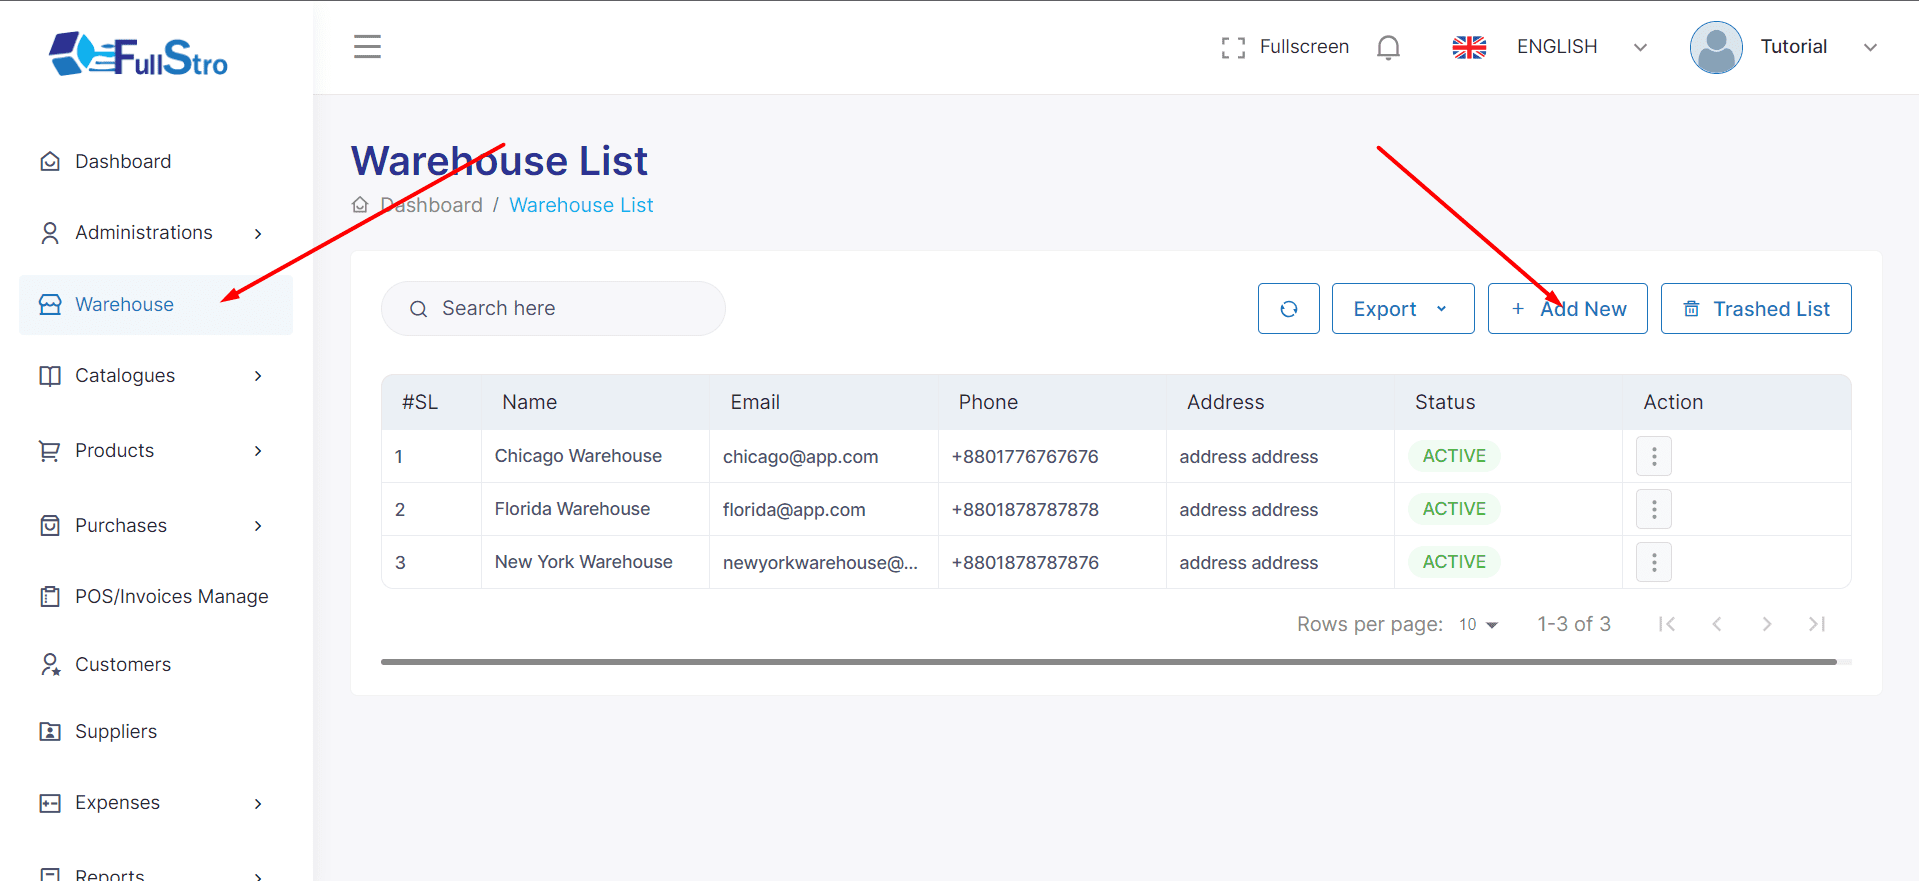
Task: Open the Export dropdown
Action: 1402,309
